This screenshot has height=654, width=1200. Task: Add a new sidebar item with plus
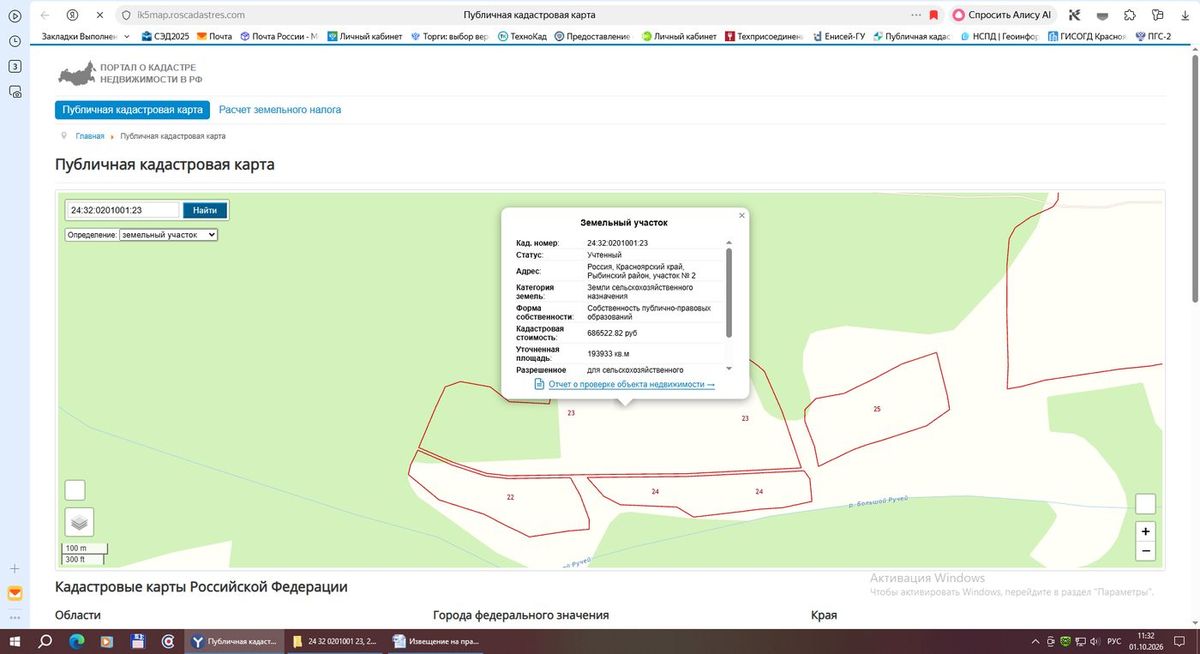(x=15, y=568)
